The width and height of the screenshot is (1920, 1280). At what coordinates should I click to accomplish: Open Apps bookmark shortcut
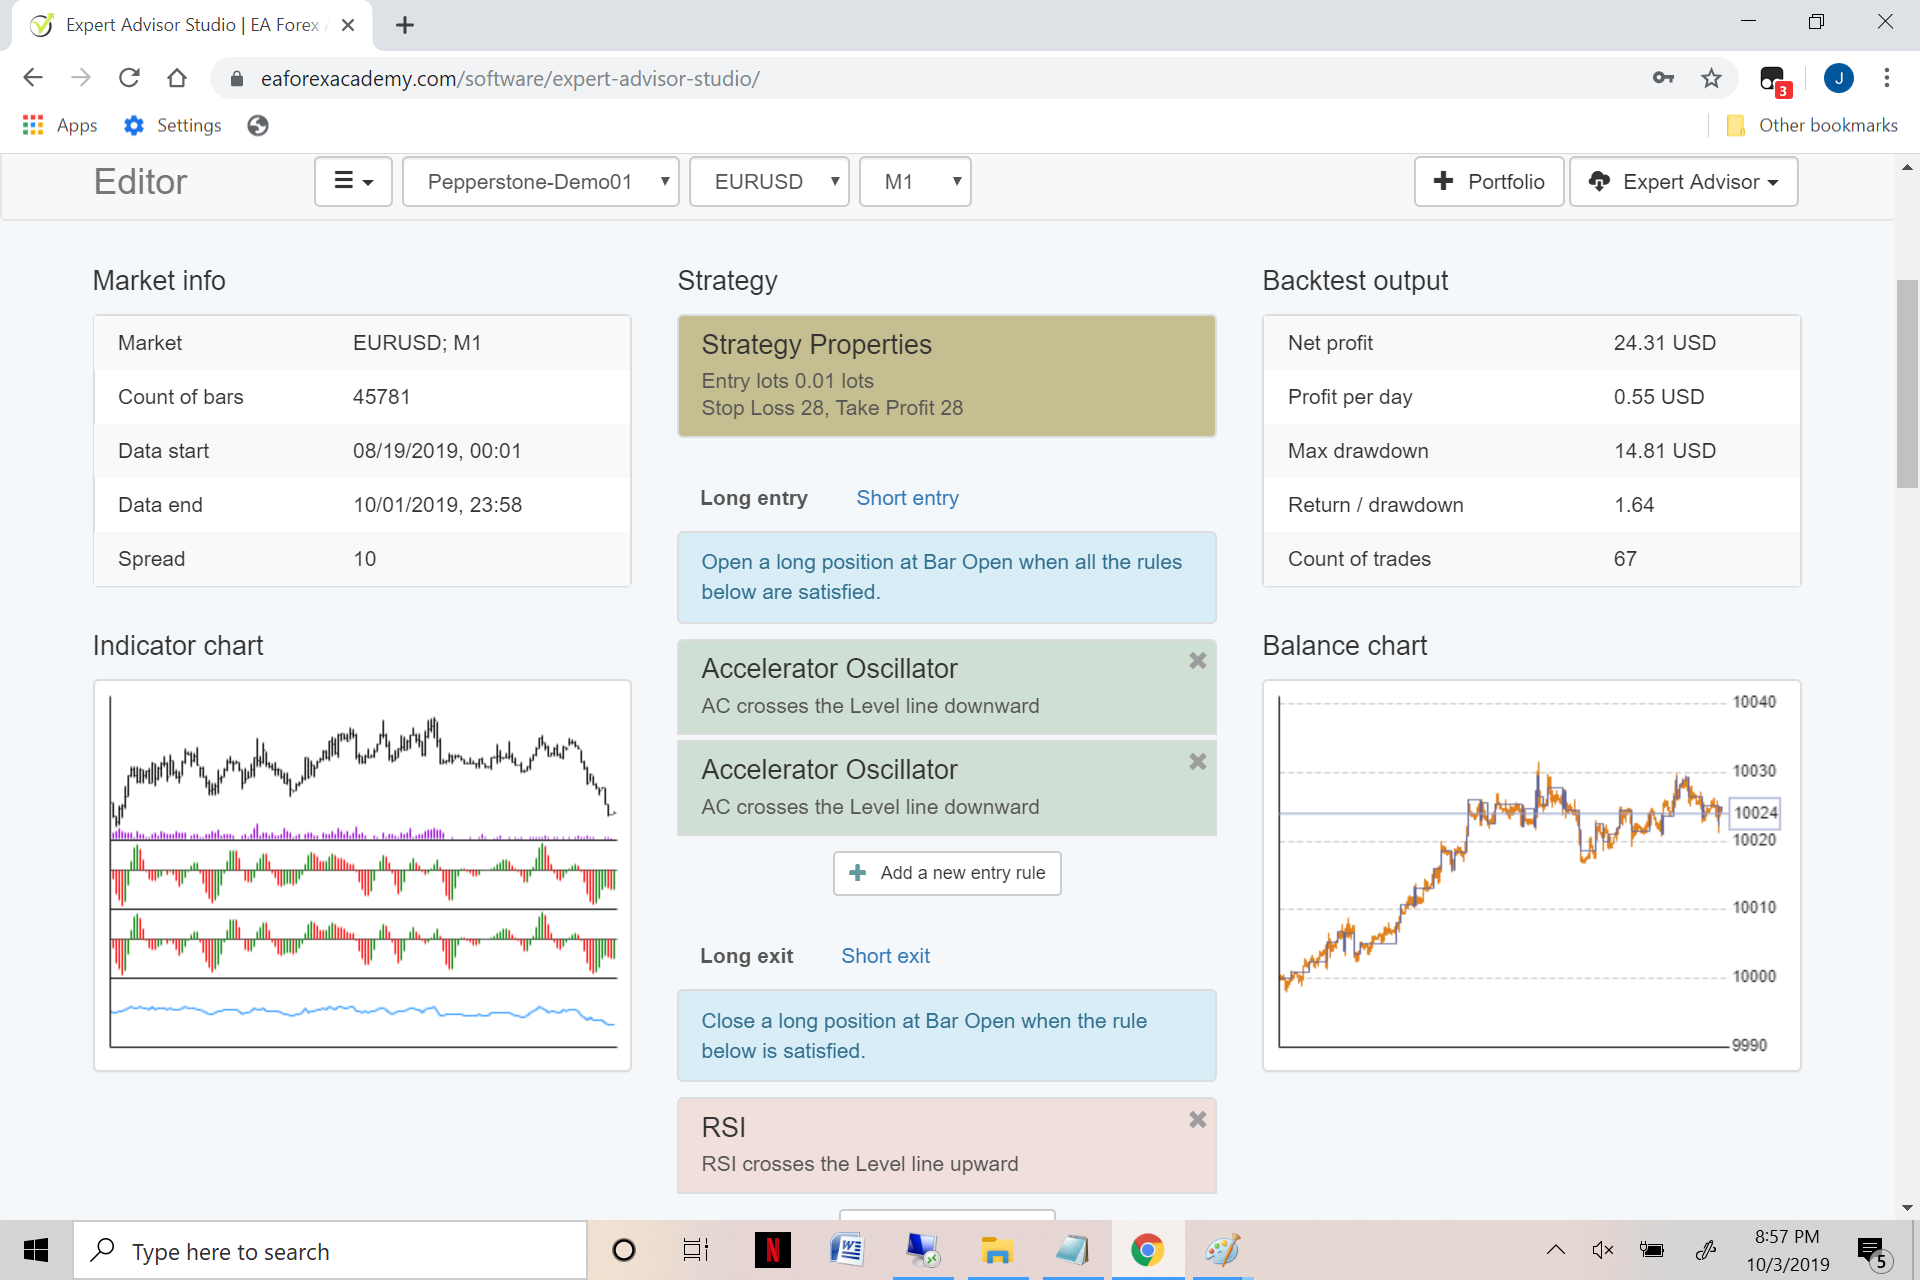[60, 125]
